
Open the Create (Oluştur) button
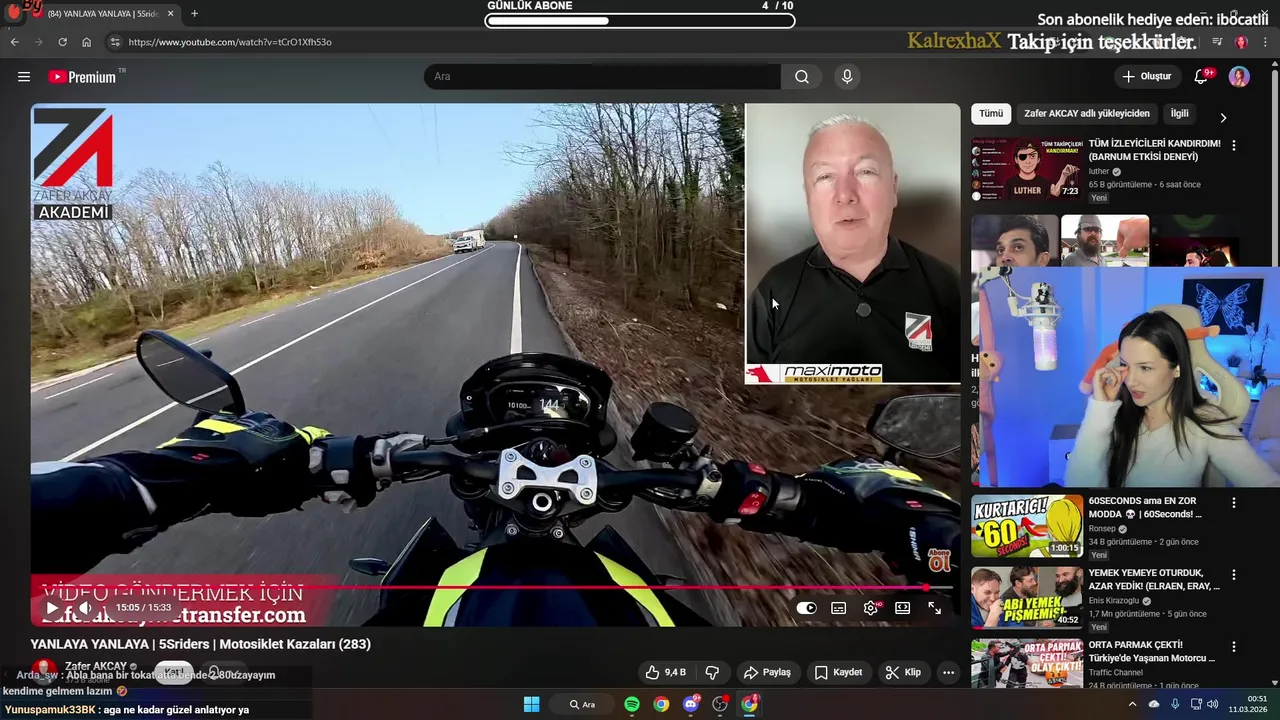(x=1146, y=77)
